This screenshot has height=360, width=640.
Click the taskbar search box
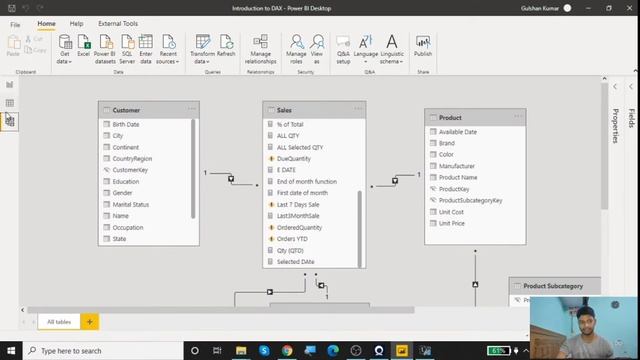(x=103, y=351)
